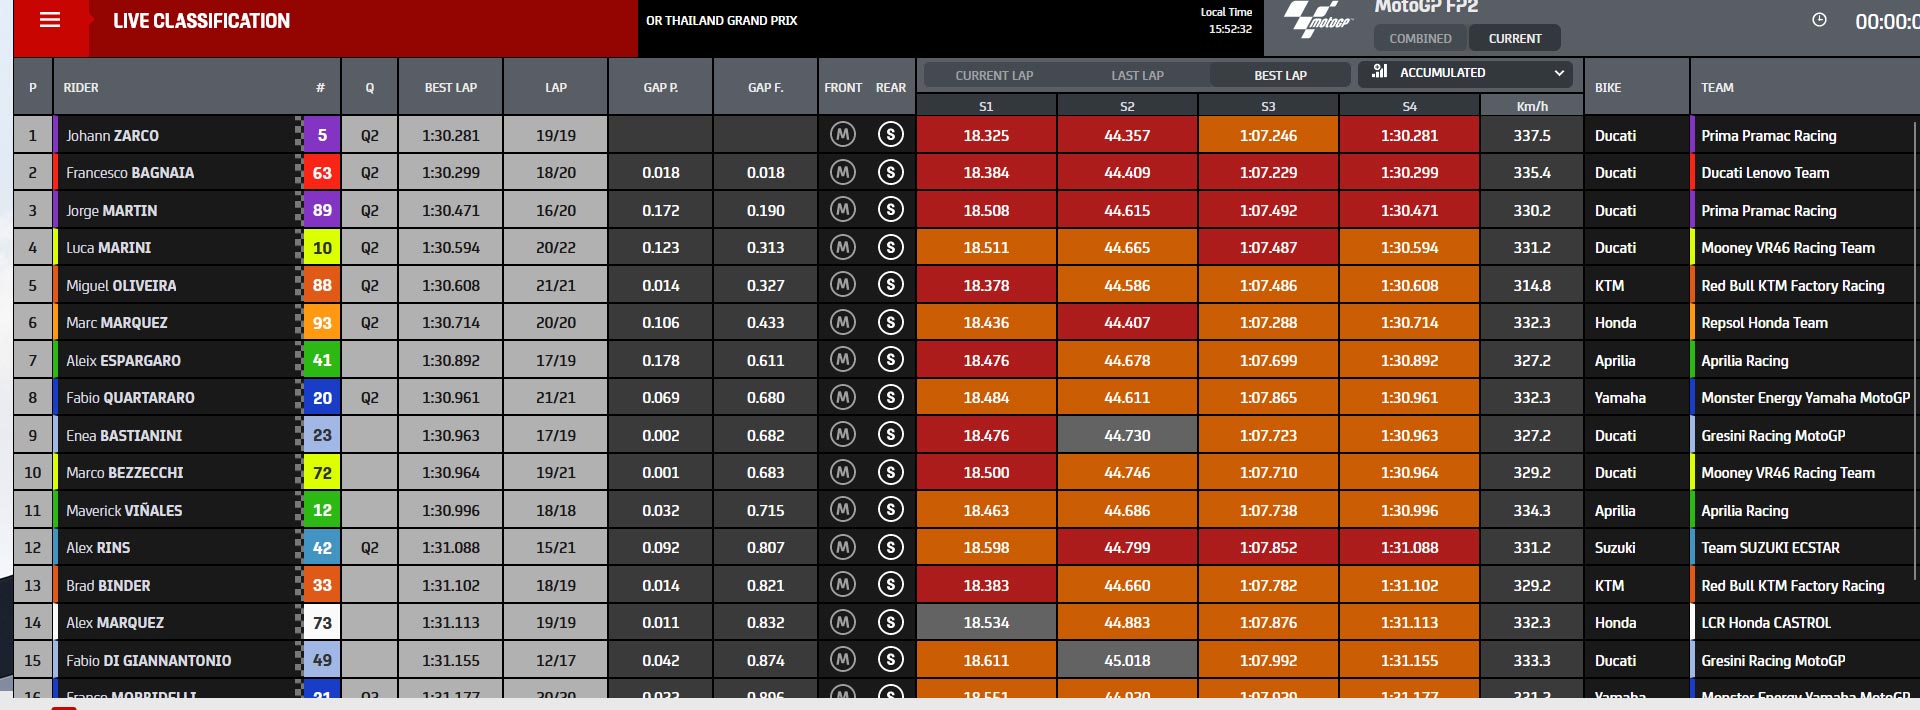Select Current Lap sector tab
1920x710 pixels.
coord(994,75)
